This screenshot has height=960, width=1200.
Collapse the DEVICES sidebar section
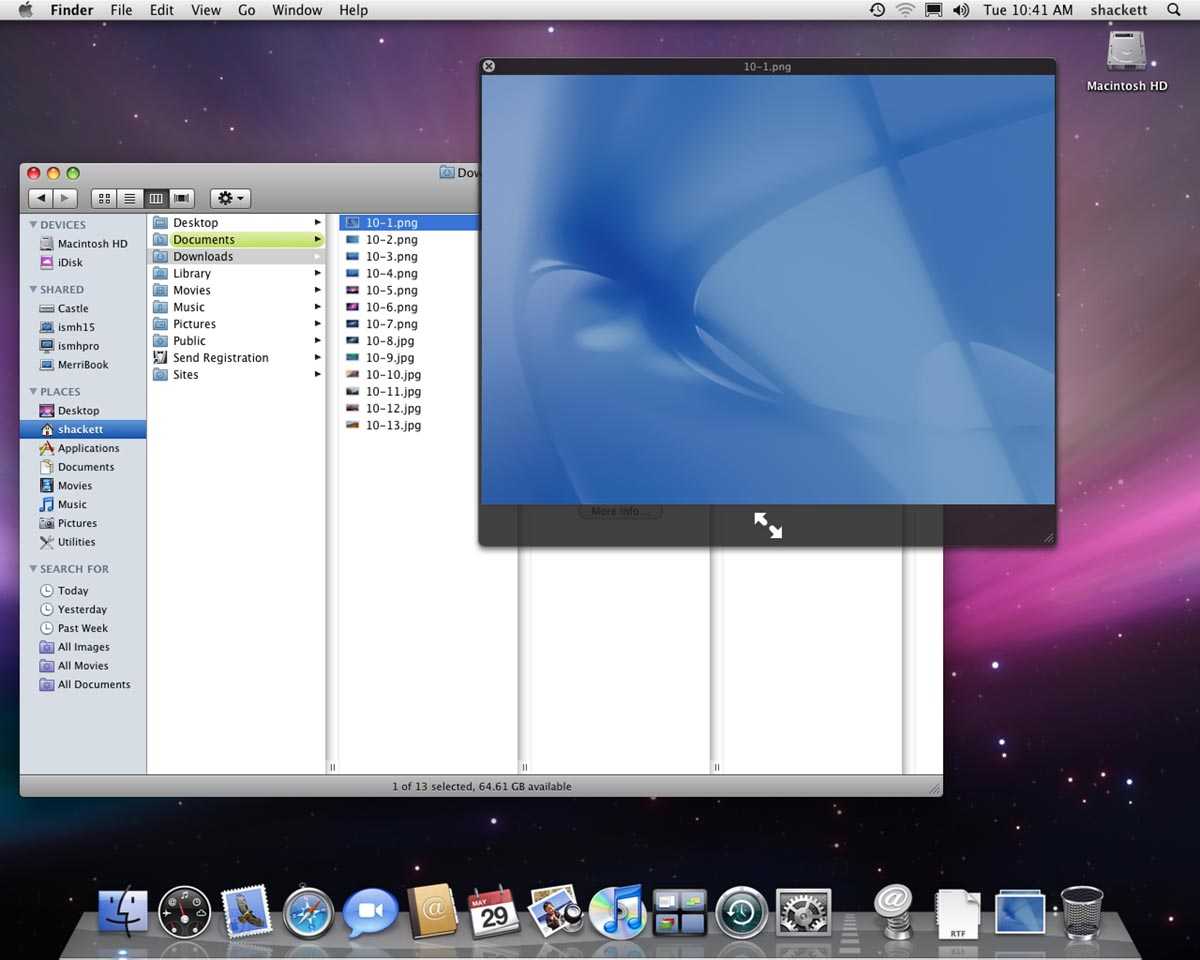(33, 225)
